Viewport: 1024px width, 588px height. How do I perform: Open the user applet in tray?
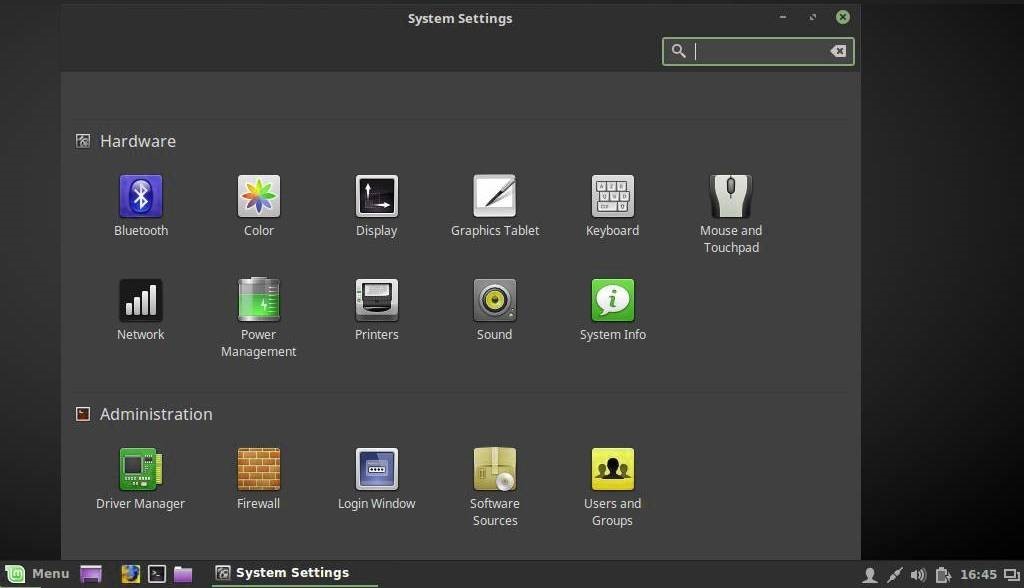click(x=869, y=574)
